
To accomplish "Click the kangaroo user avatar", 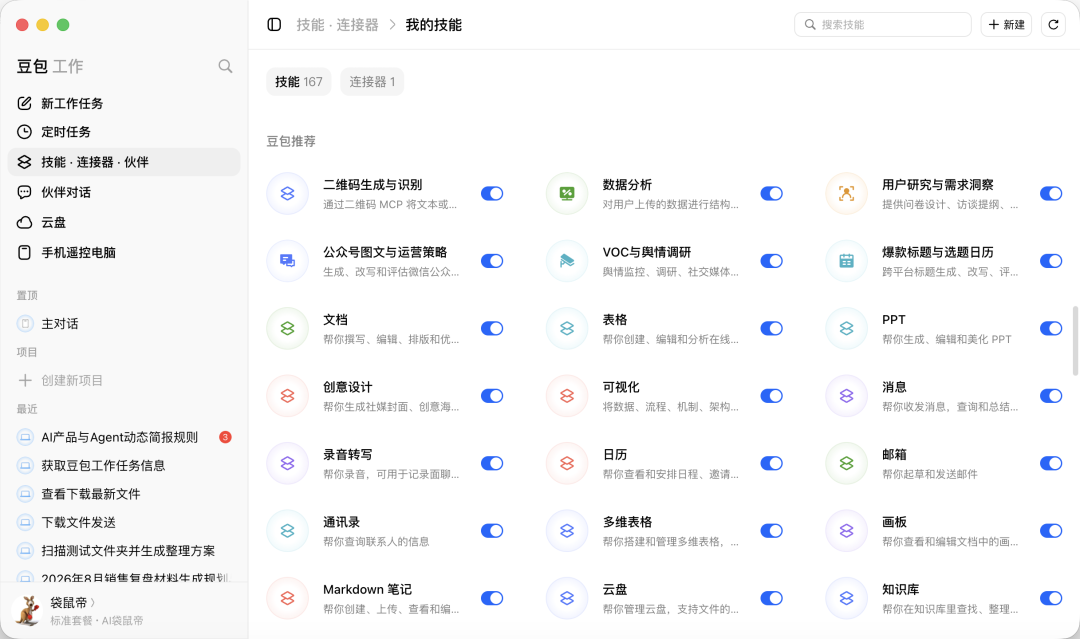I will [28, 611].
